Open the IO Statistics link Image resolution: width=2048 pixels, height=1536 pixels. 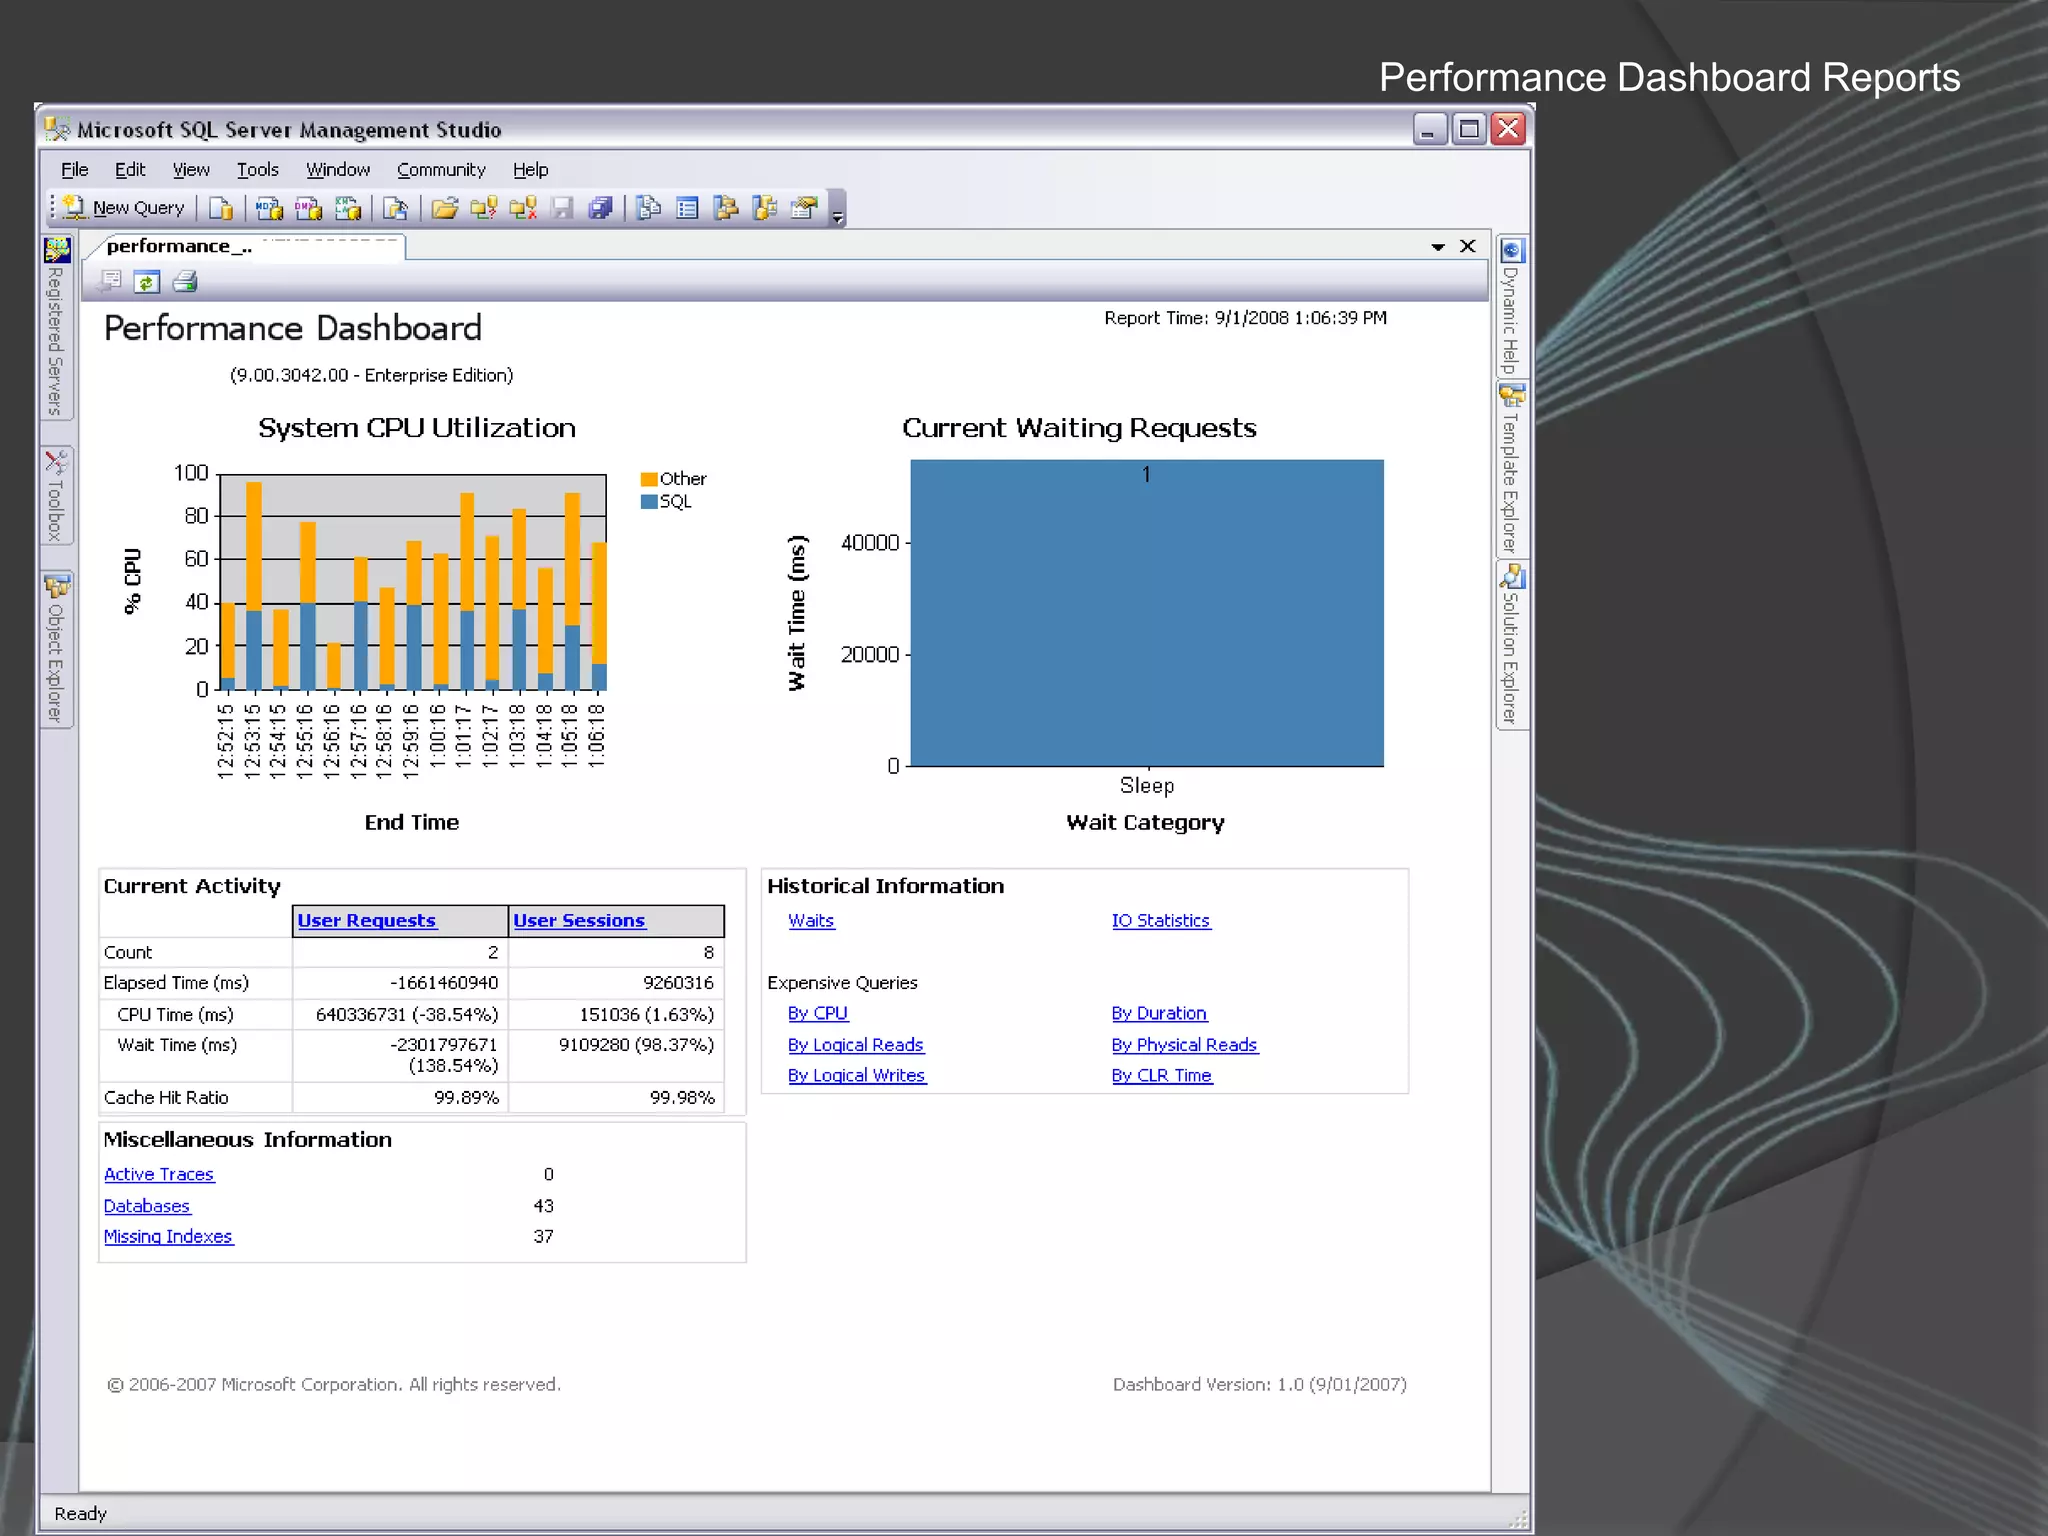tap(1161, 920)
